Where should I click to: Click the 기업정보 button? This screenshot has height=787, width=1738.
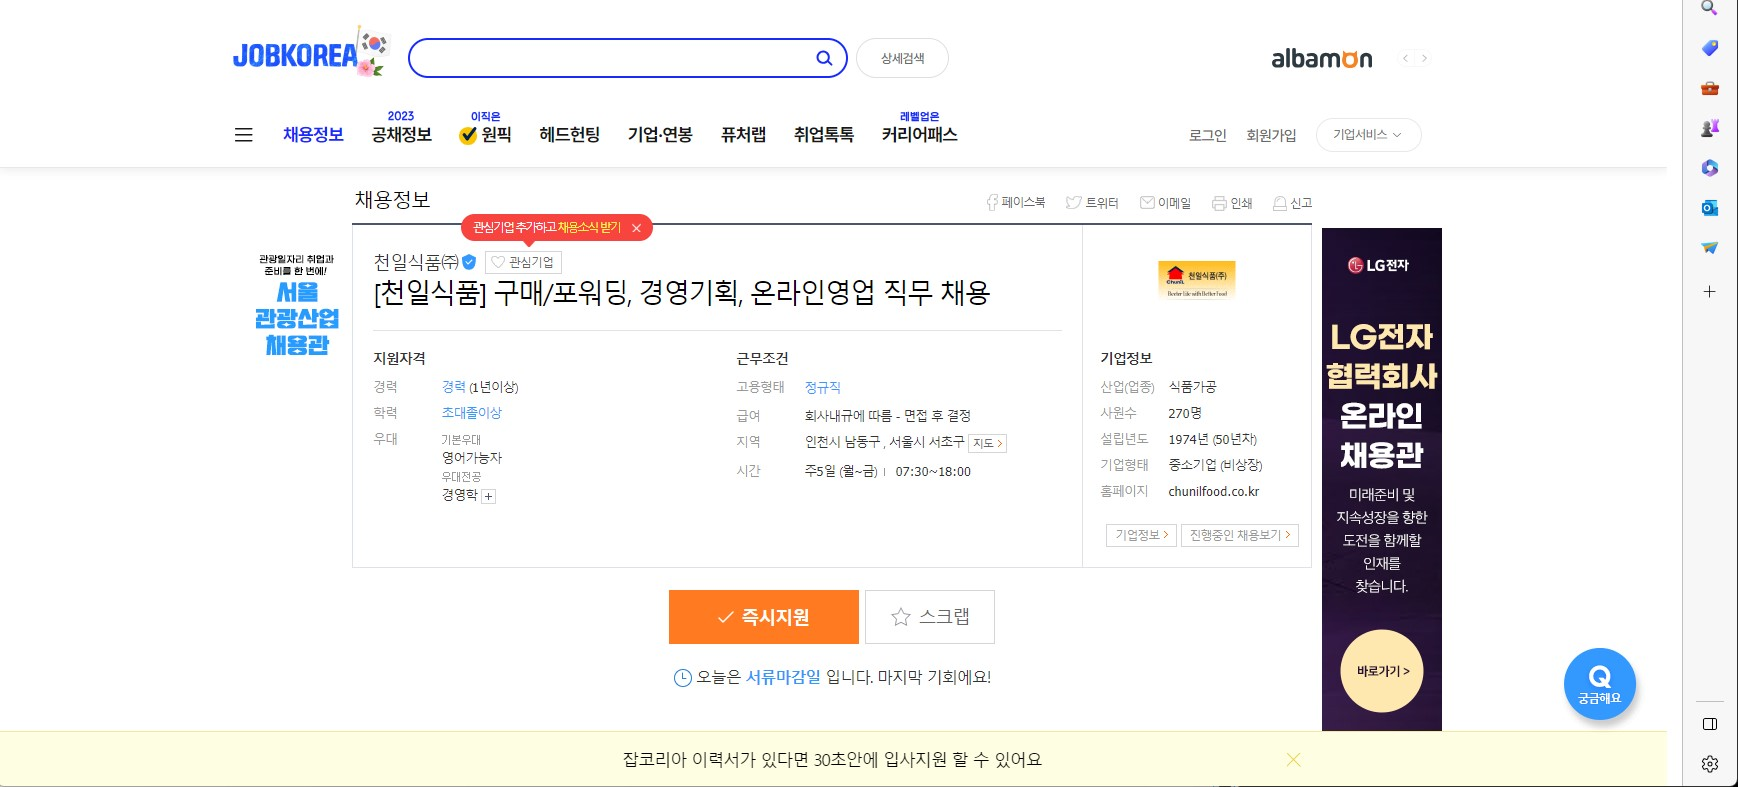pos(1141,535)
